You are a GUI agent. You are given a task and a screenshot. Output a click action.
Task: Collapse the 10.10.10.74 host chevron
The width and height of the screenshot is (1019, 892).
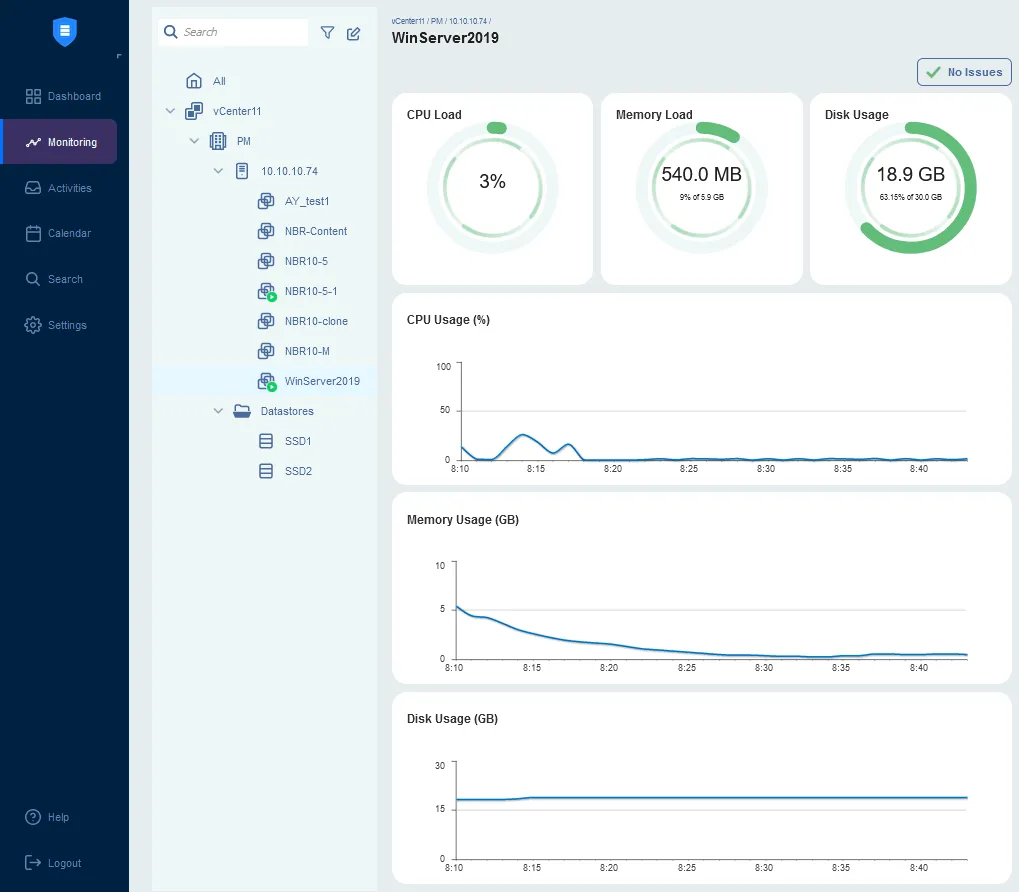pyautogui.click(x=218, y=171)
